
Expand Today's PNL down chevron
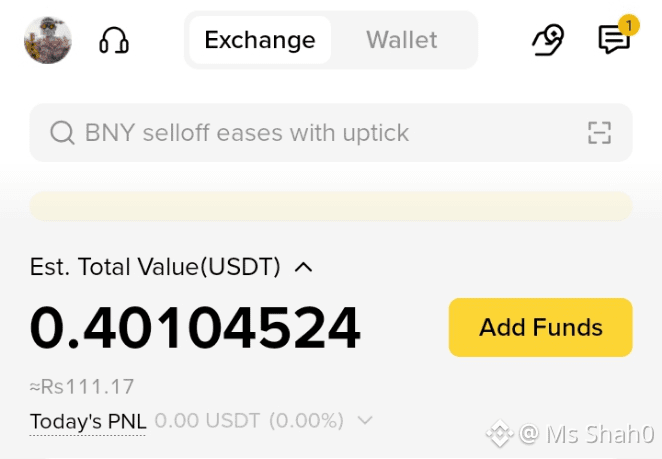365,420
